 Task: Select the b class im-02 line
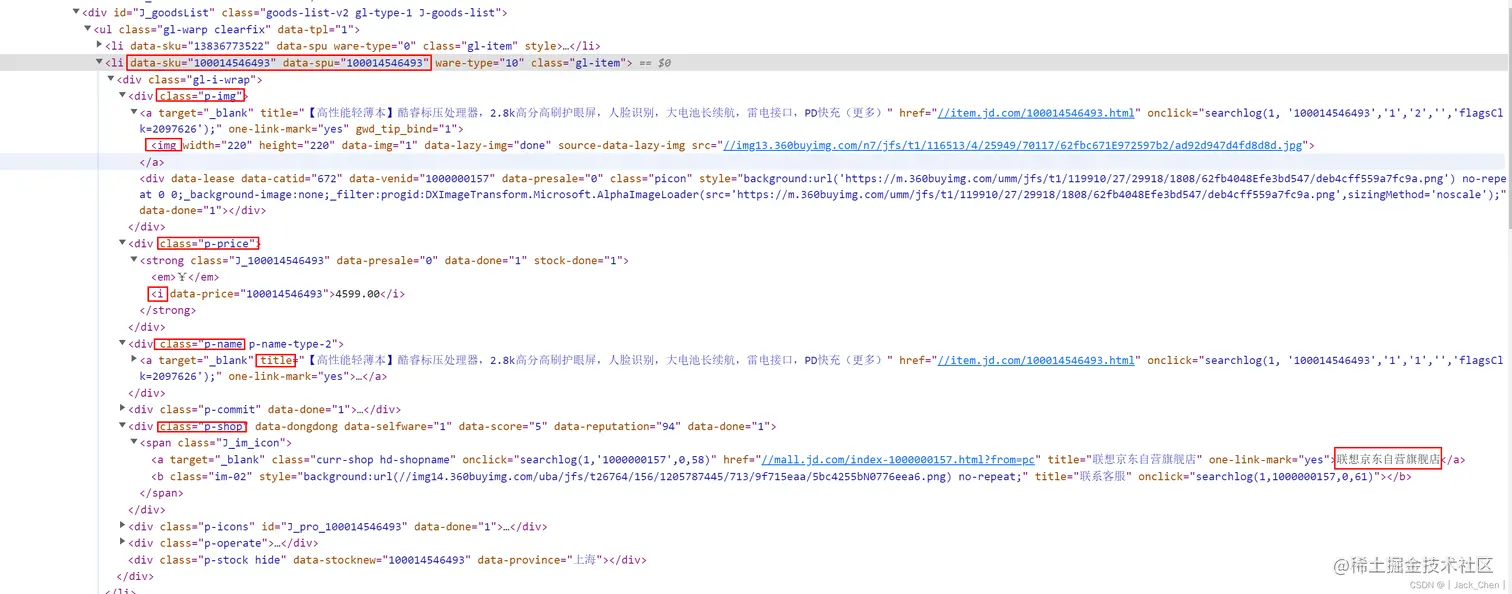pyautogui.click(x=781, y=477)
